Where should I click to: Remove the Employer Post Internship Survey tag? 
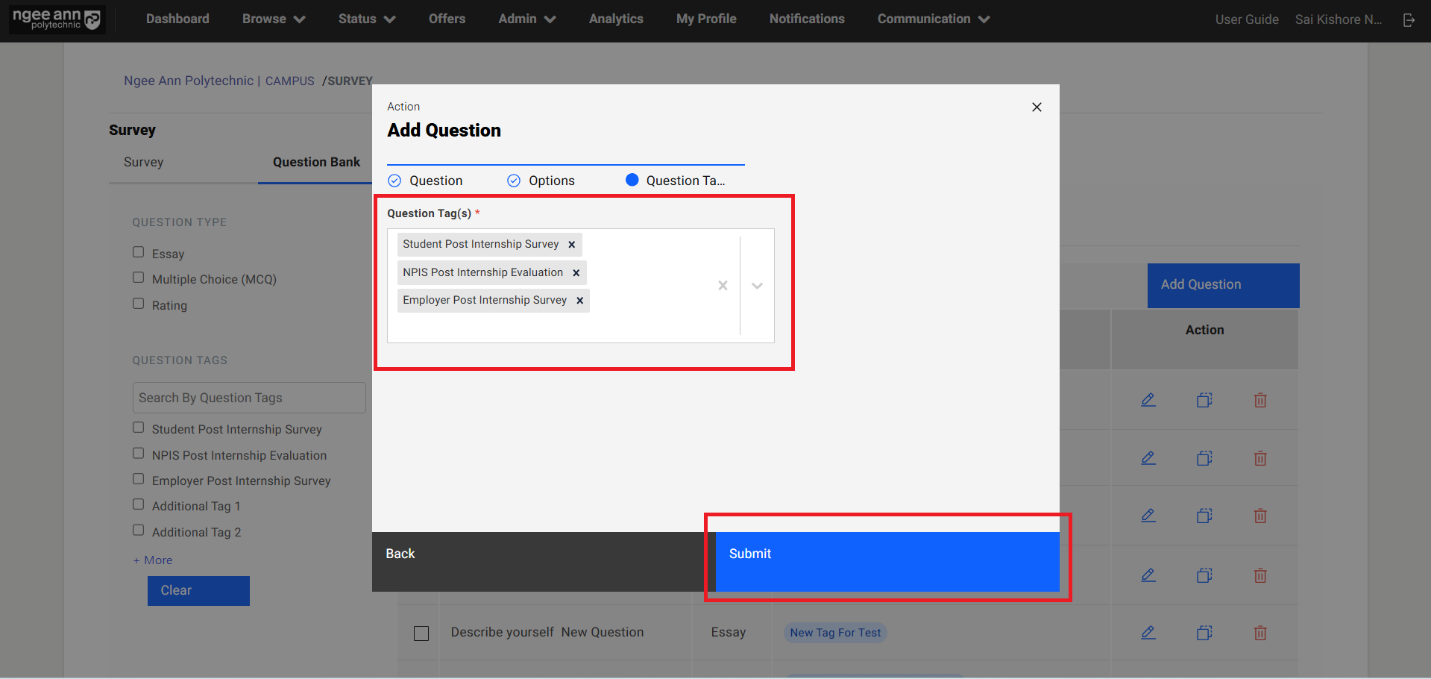pos(579,301)
